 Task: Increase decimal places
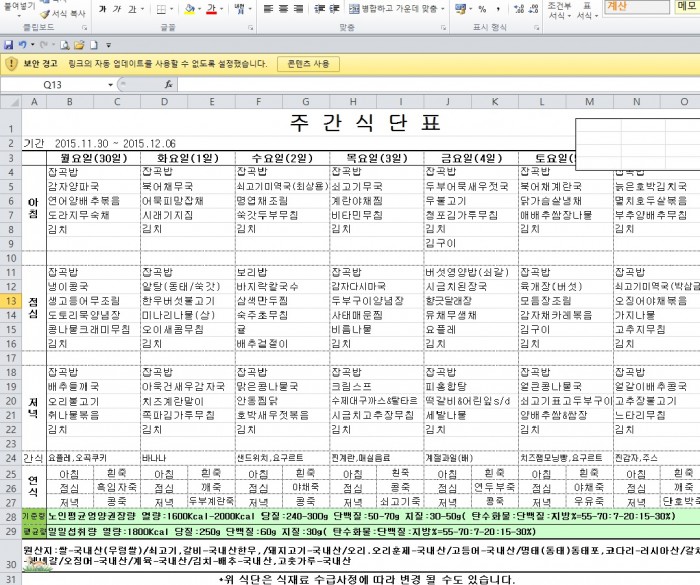point(519,8)
